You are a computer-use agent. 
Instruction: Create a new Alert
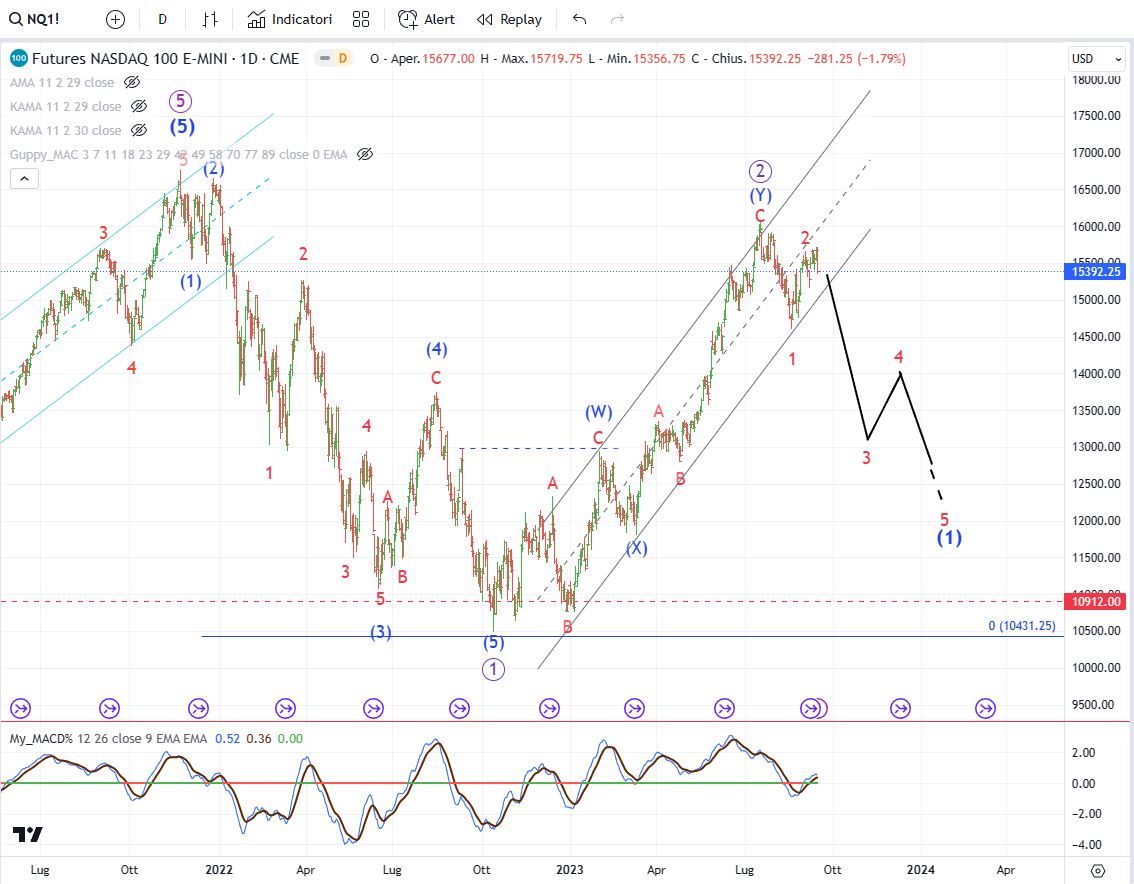pyautogui.click(x=426, y=20)
